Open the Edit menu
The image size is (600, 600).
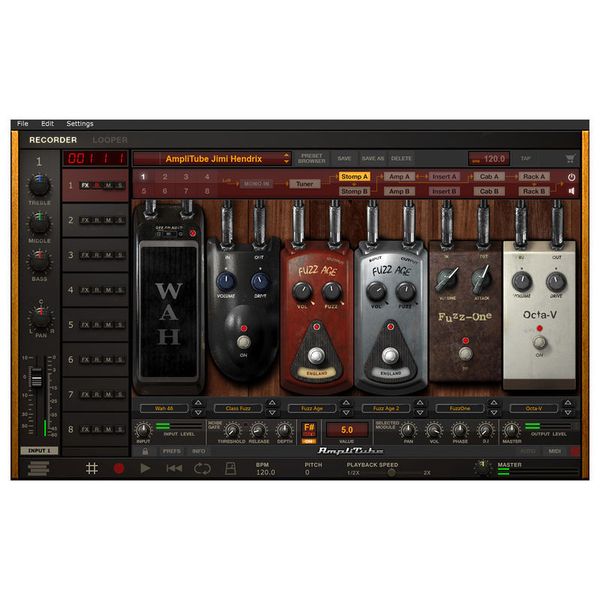click(47, 124)
